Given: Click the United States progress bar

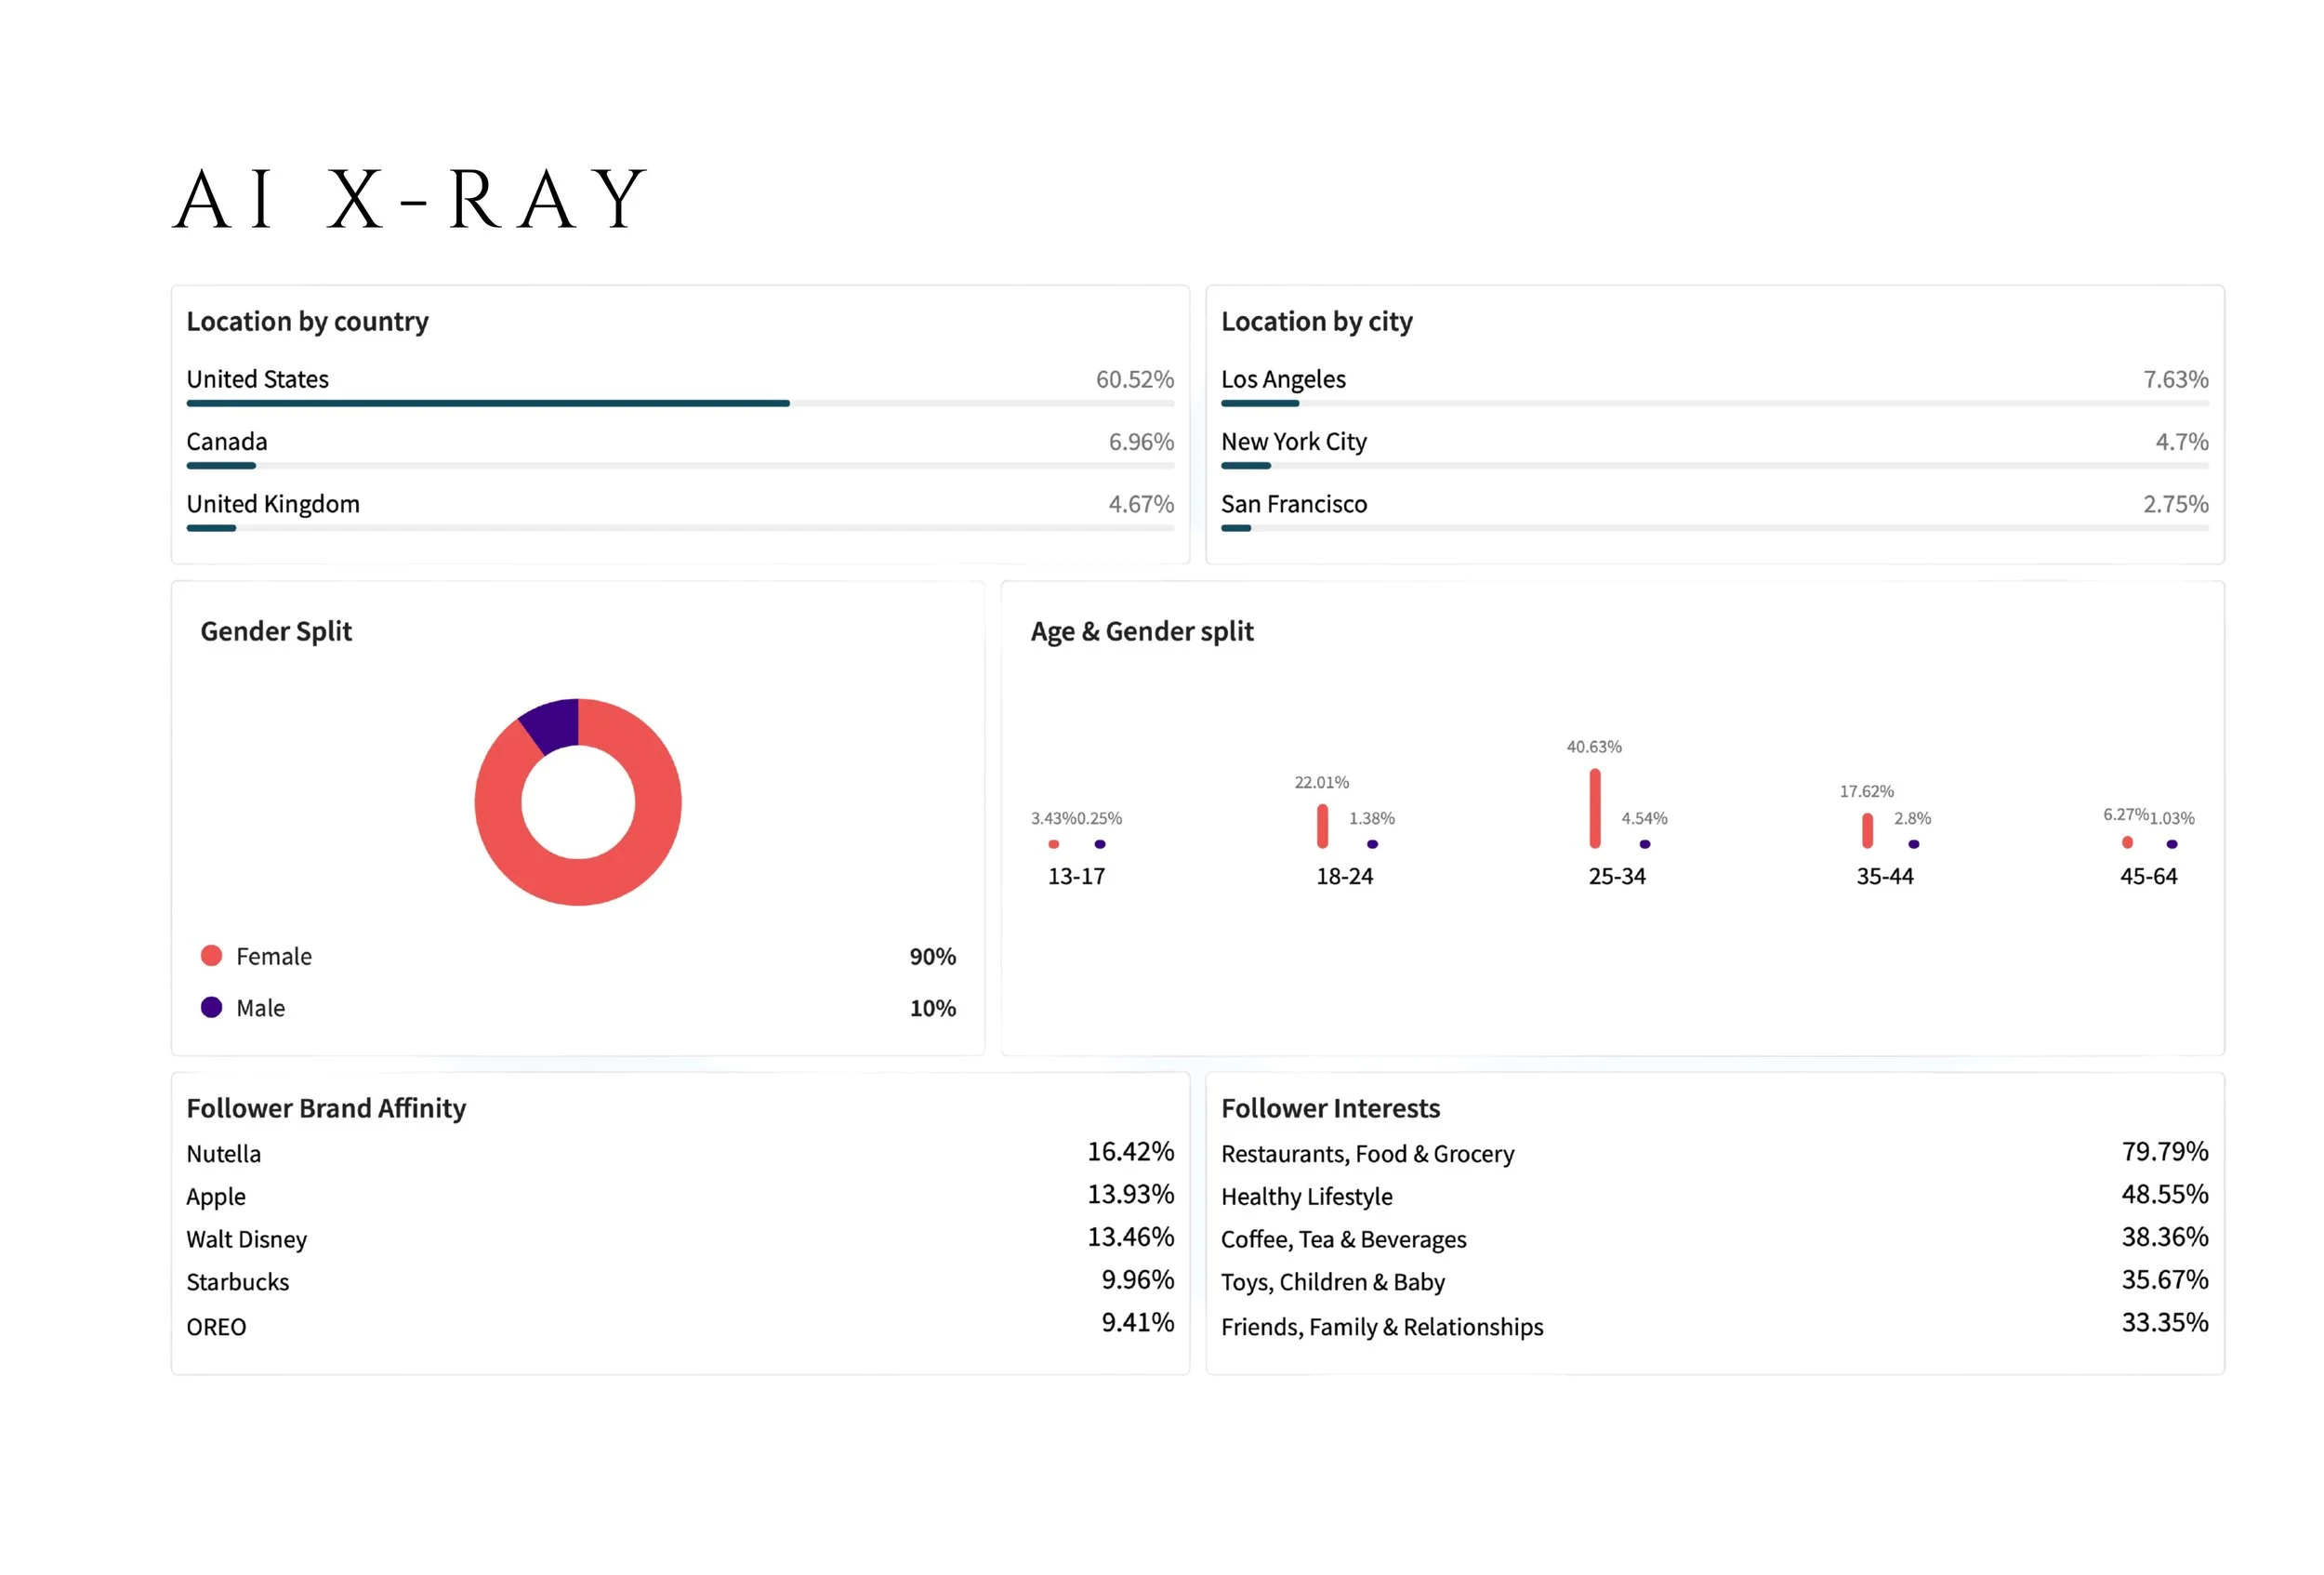Looking at the screenshot, I should click(x=488, y=403).
